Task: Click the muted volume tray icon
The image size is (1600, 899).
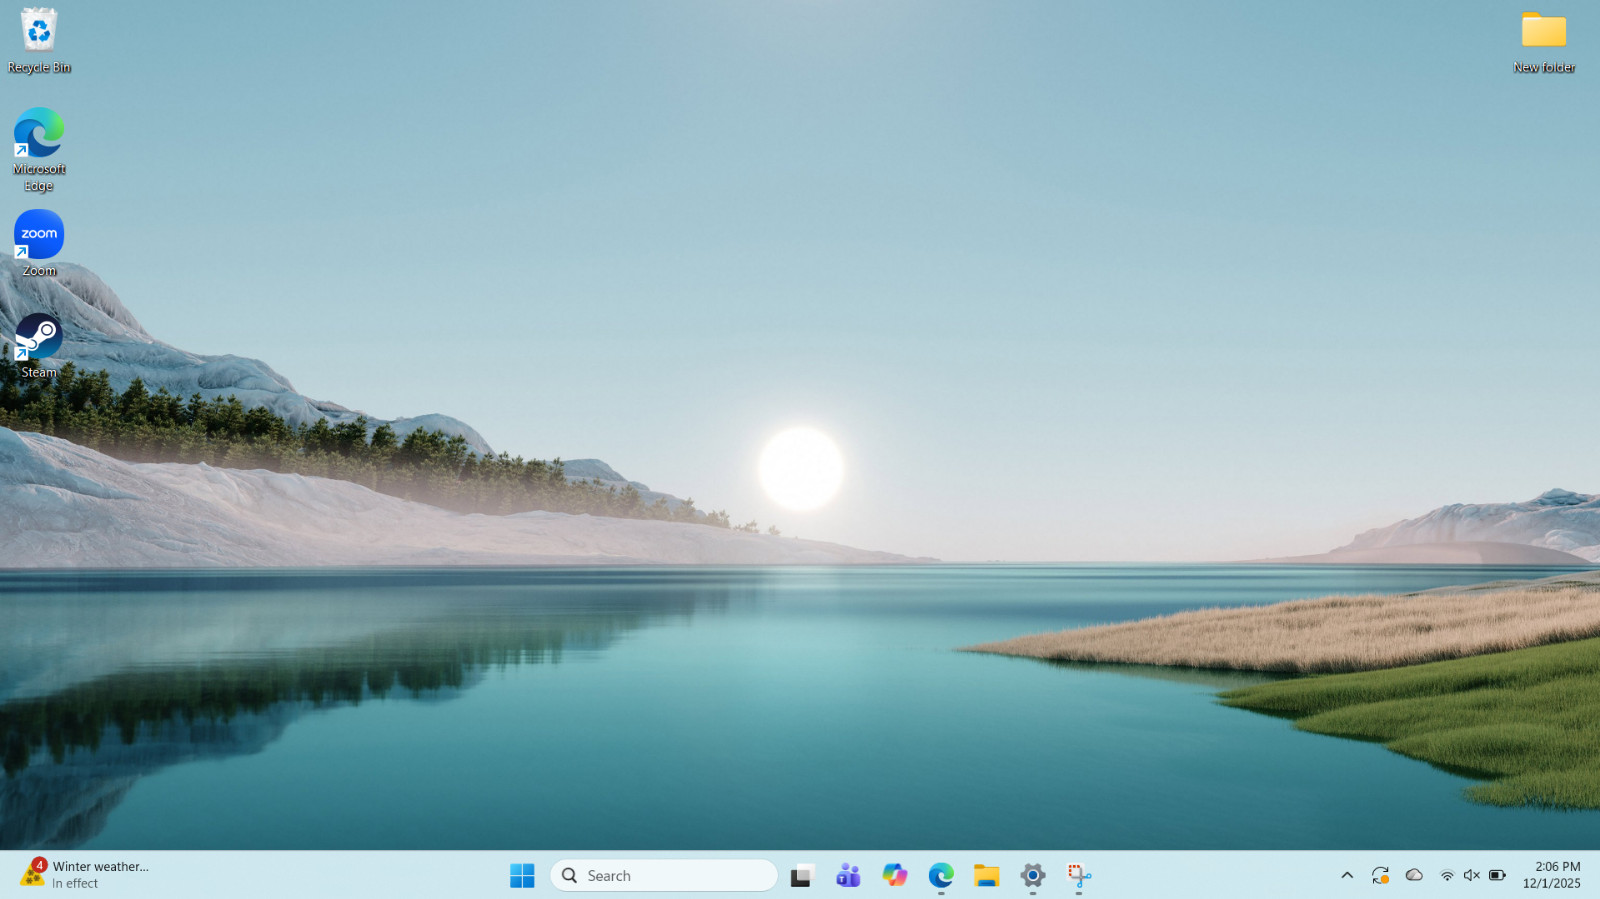Action: coord(1471,876)
